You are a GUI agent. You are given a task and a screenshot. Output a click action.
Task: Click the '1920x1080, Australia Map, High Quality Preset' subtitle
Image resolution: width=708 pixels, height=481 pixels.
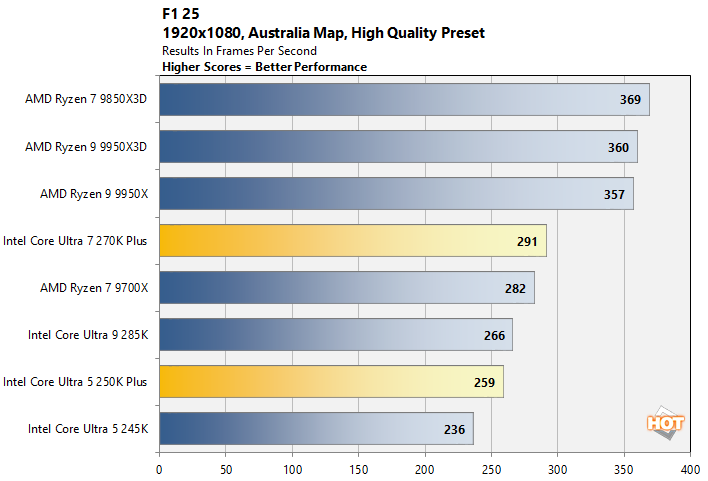pyautogui.click(x=323, y=33)
